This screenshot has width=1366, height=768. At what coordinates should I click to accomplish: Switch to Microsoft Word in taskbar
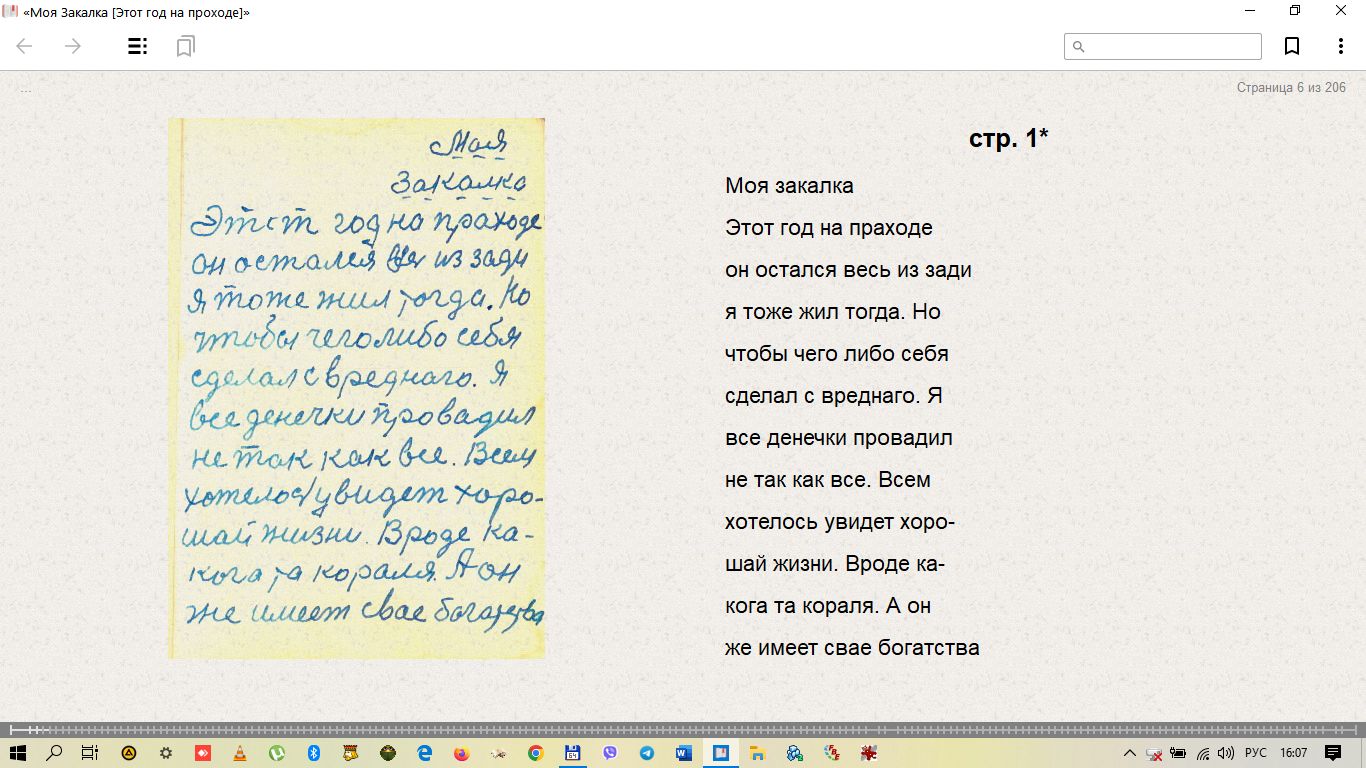pyautogui.click(x=683, y=753)
